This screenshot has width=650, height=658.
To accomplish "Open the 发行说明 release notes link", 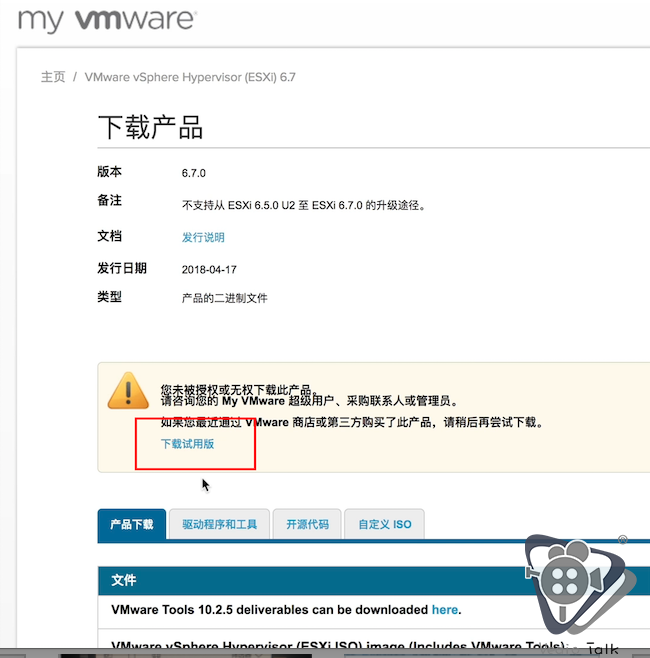I will click(x=203, y=238).
